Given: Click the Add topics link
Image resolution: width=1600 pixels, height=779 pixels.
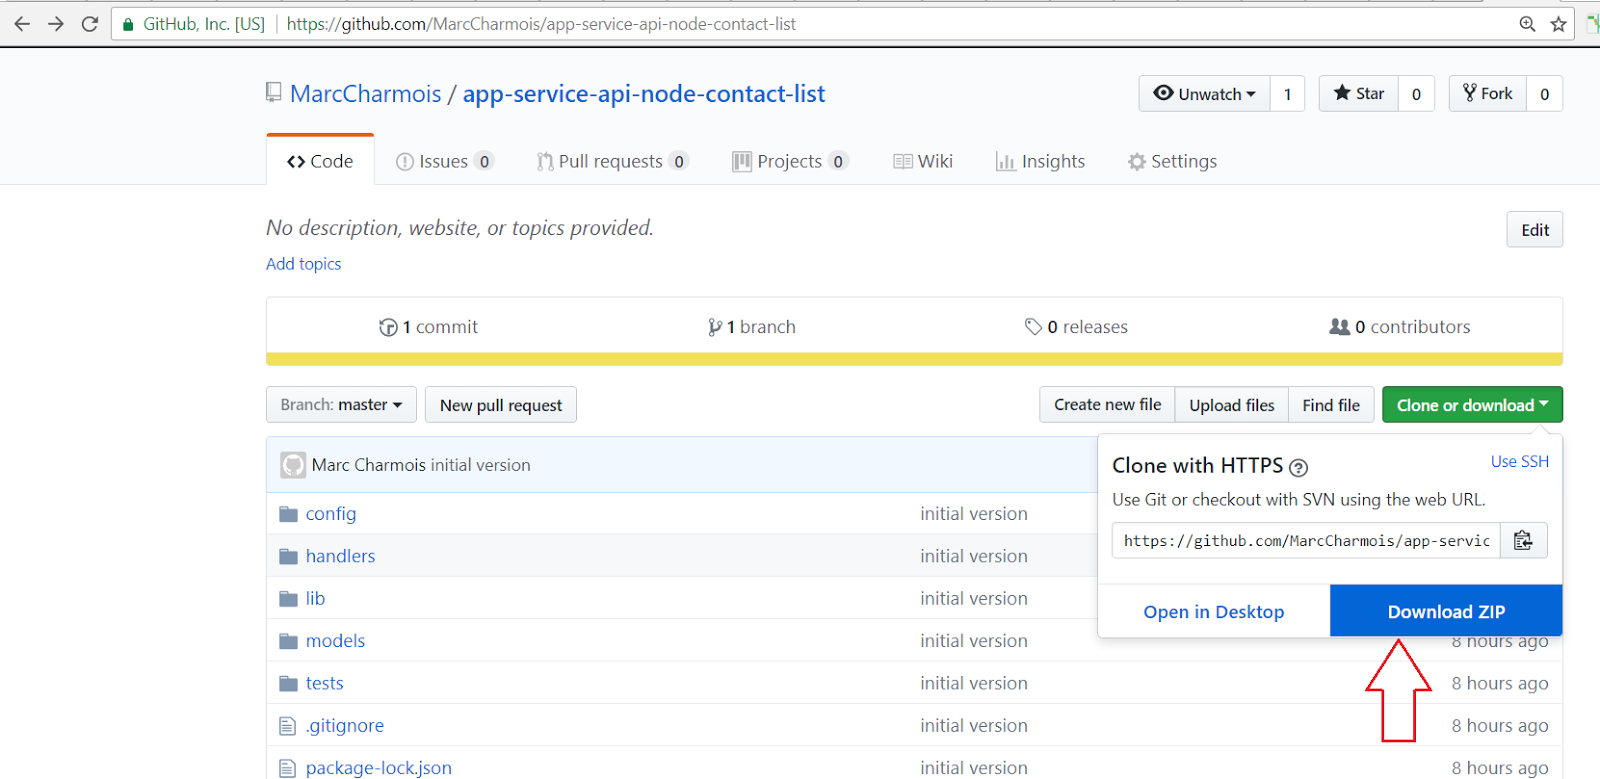Looking at the screenshot, I should (304, 264).
